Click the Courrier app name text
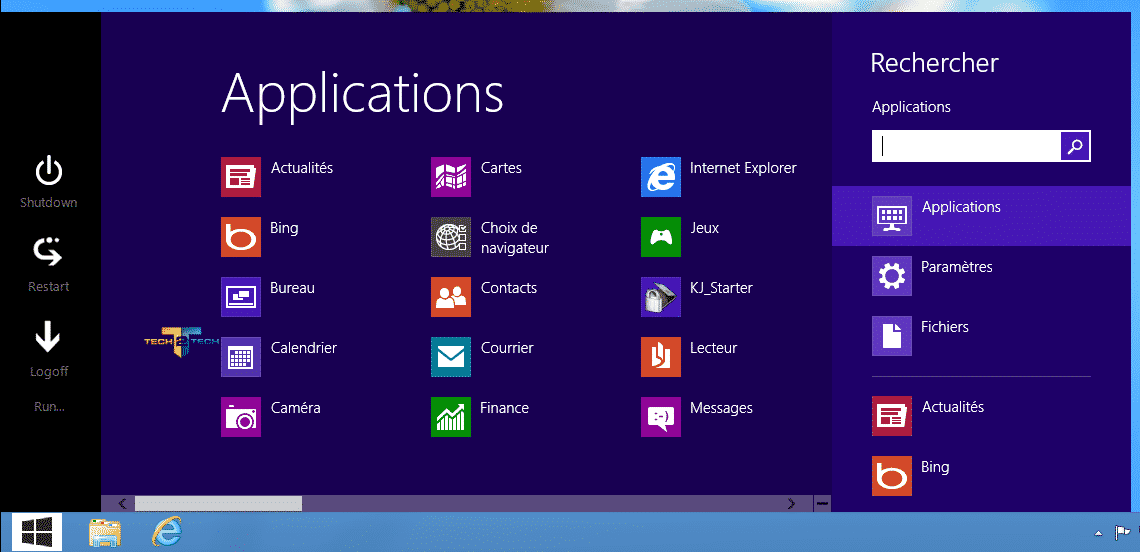1140x552 pixels. pos(507,348)
